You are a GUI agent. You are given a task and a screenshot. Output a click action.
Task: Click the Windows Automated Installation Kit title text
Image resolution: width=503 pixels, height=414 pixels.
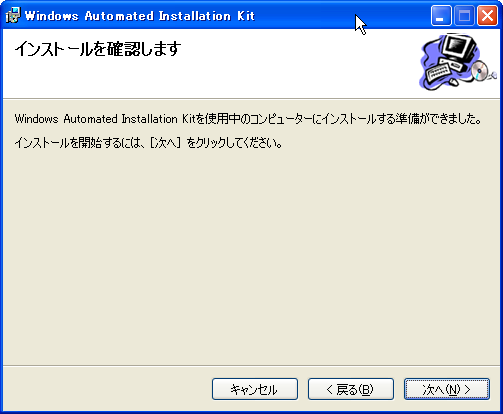pos(140,16)
